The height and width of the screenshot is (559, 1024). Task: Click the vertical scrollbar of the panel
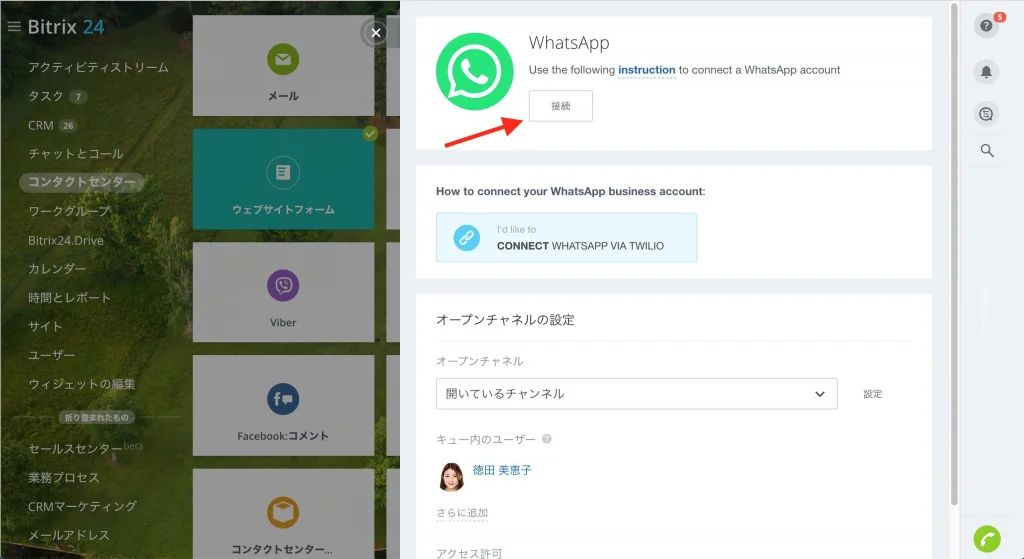click(x=954, y=255)
